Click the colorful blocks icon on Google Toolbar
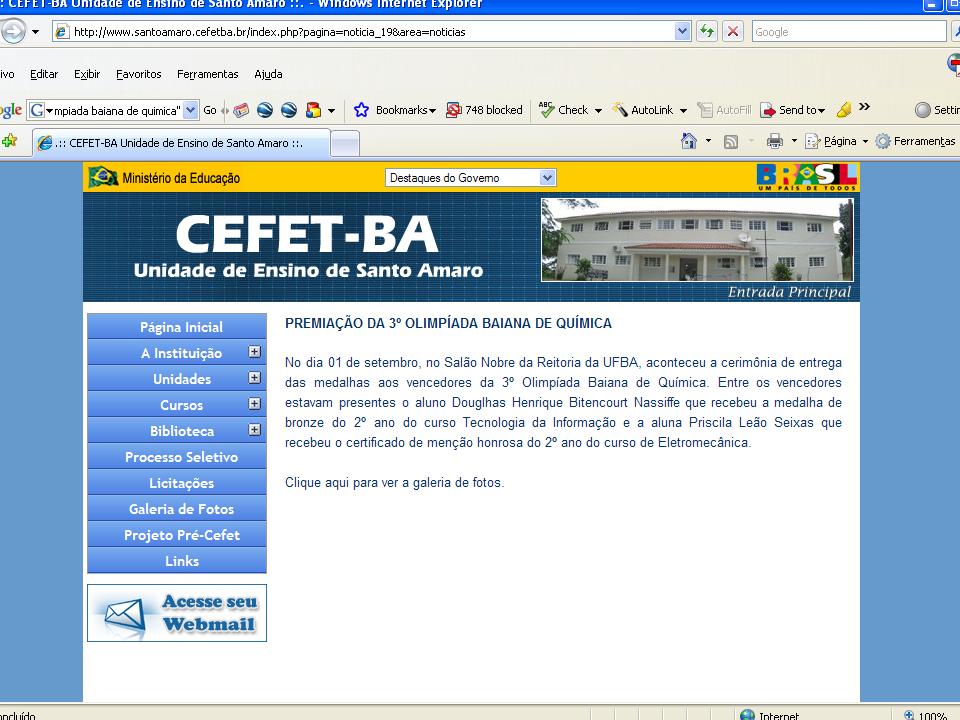 pos(313,110)
